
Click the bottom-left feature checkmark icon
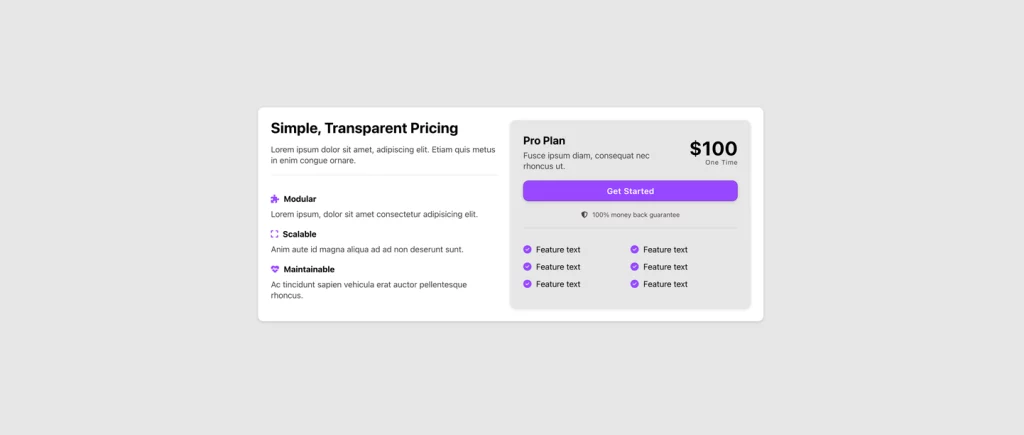[527, 284]
